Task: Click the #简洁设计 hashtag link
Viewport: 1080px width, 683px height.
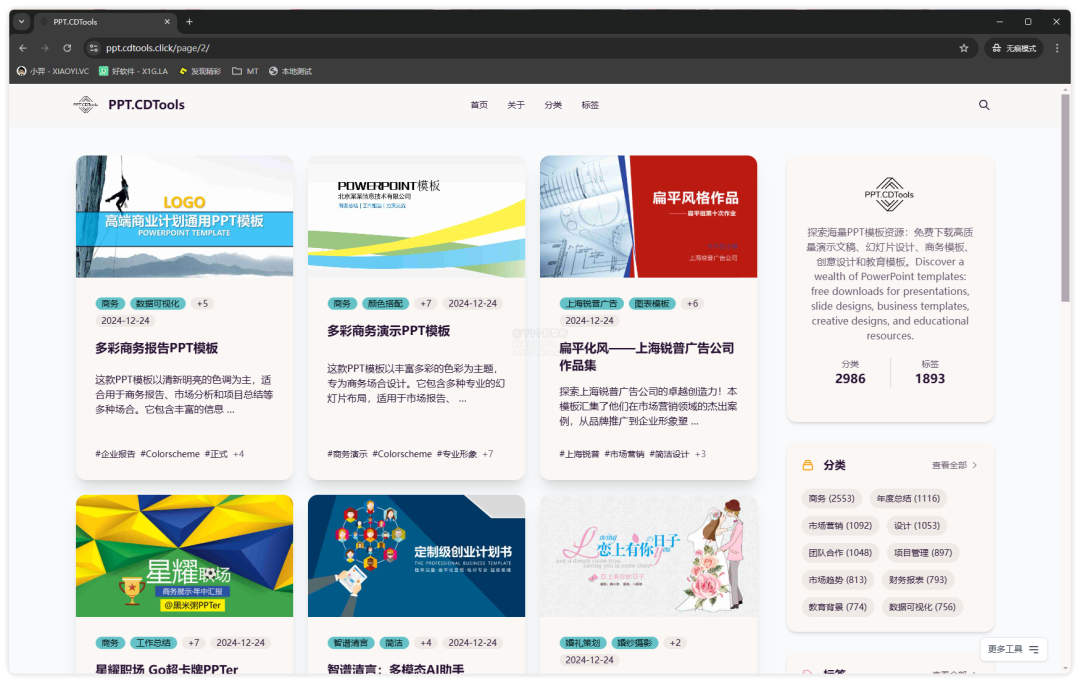Action: [x=669, y=454]
